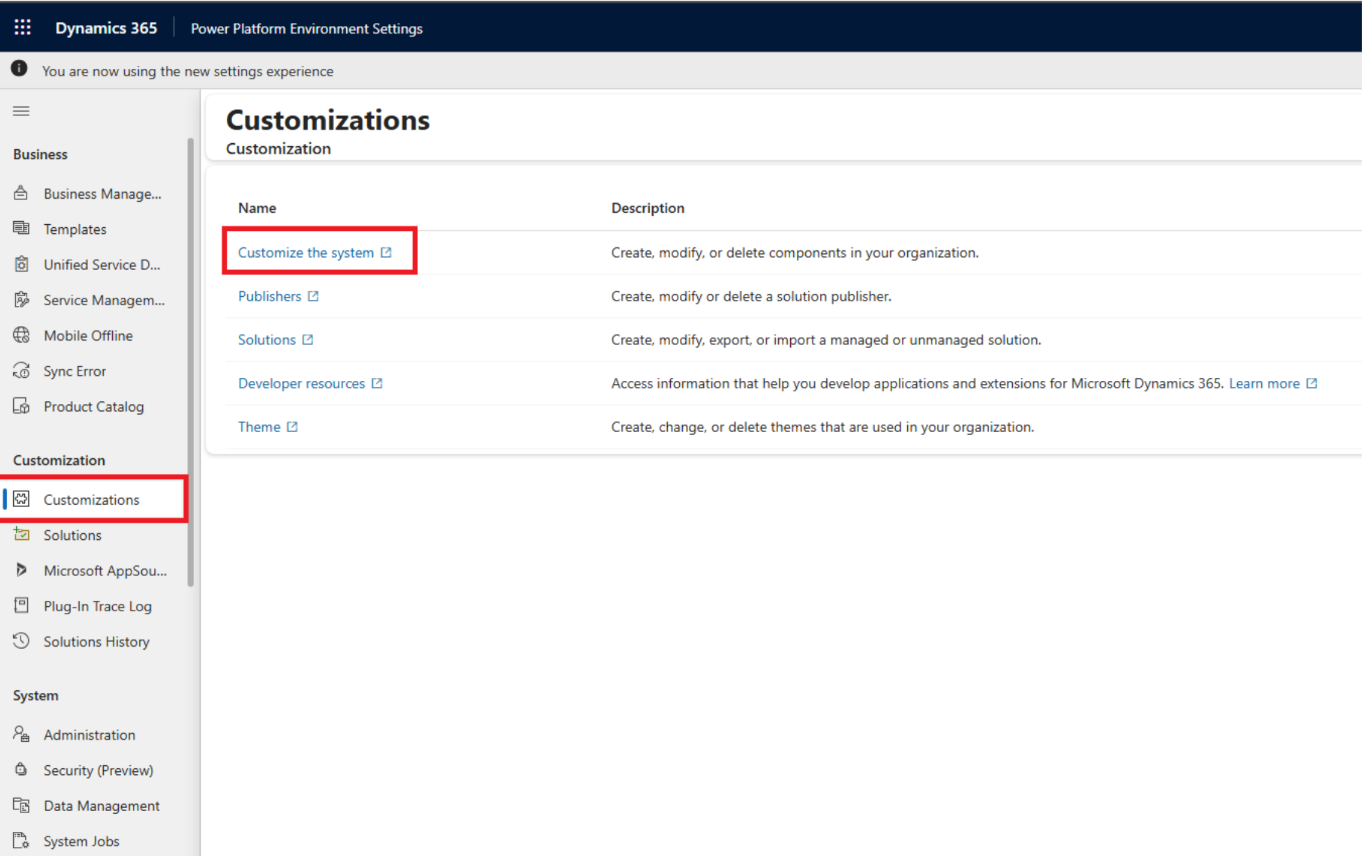The height and width of the screenshot is (856, 1362).
Task: Select Customizations in the sidebar
Action: (91, 500)
